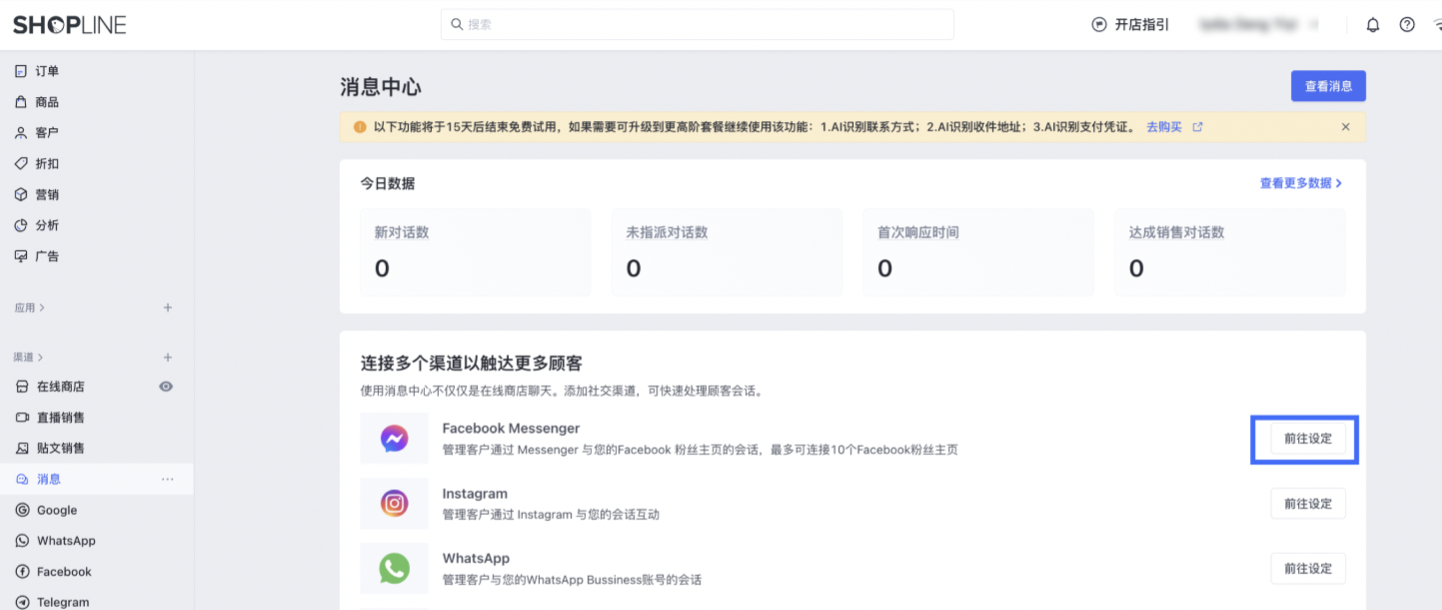1442x610 pixels.
Task: Click the 在线商店 store icon
Action: (22, 387)
